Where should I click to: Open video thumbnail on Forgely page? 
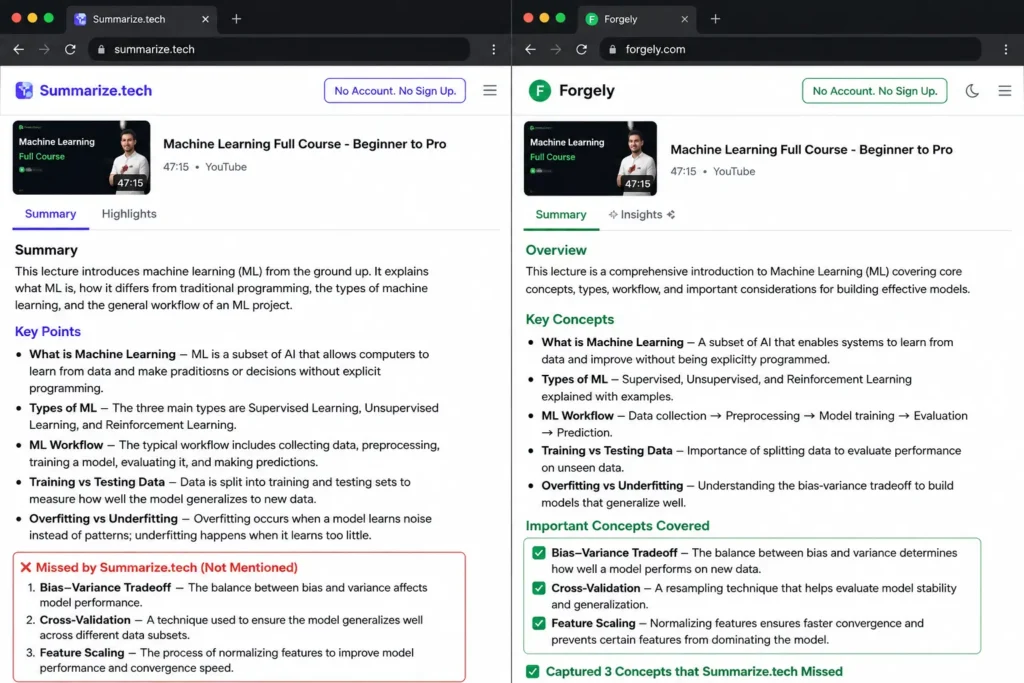click(590, 159)
